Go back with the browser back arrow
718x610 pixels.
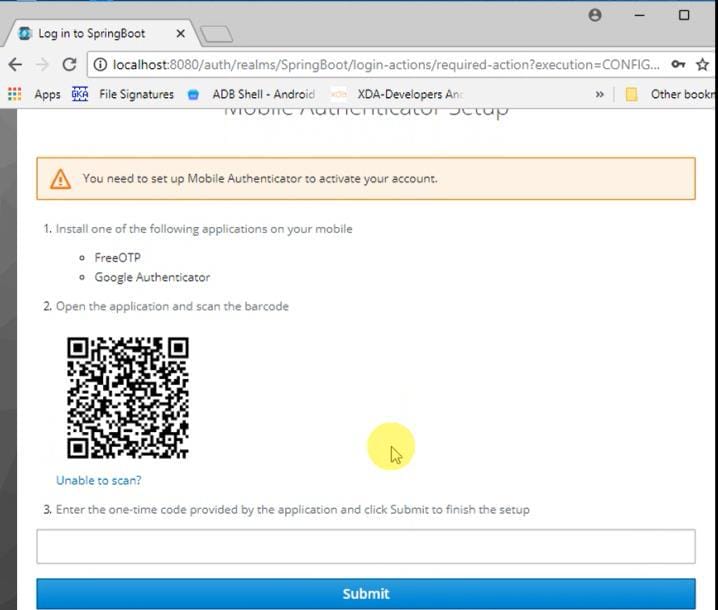pos(15,65)
